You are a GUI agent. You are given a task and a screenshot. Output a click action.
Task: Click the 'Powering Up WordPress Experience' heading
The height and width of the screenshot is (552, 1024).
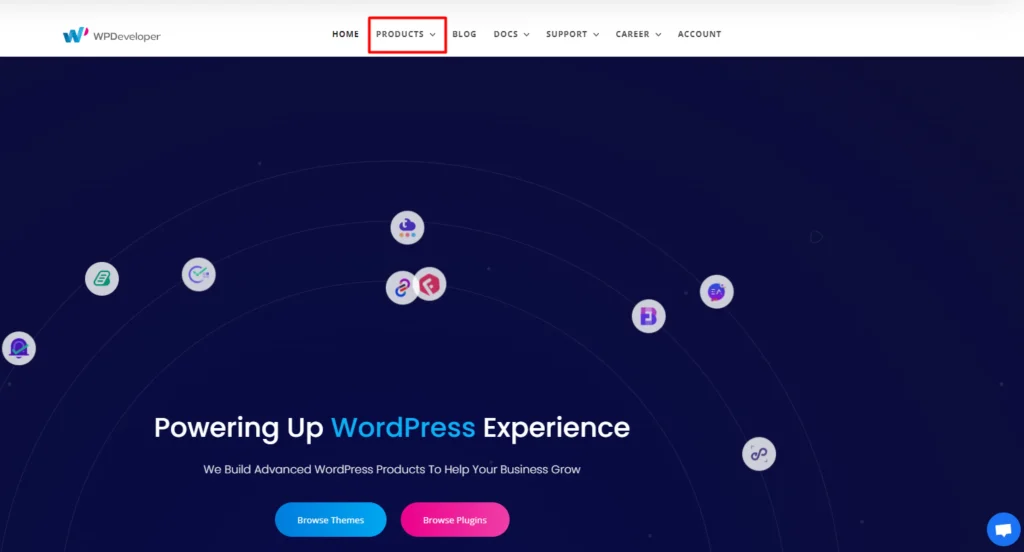392,428
